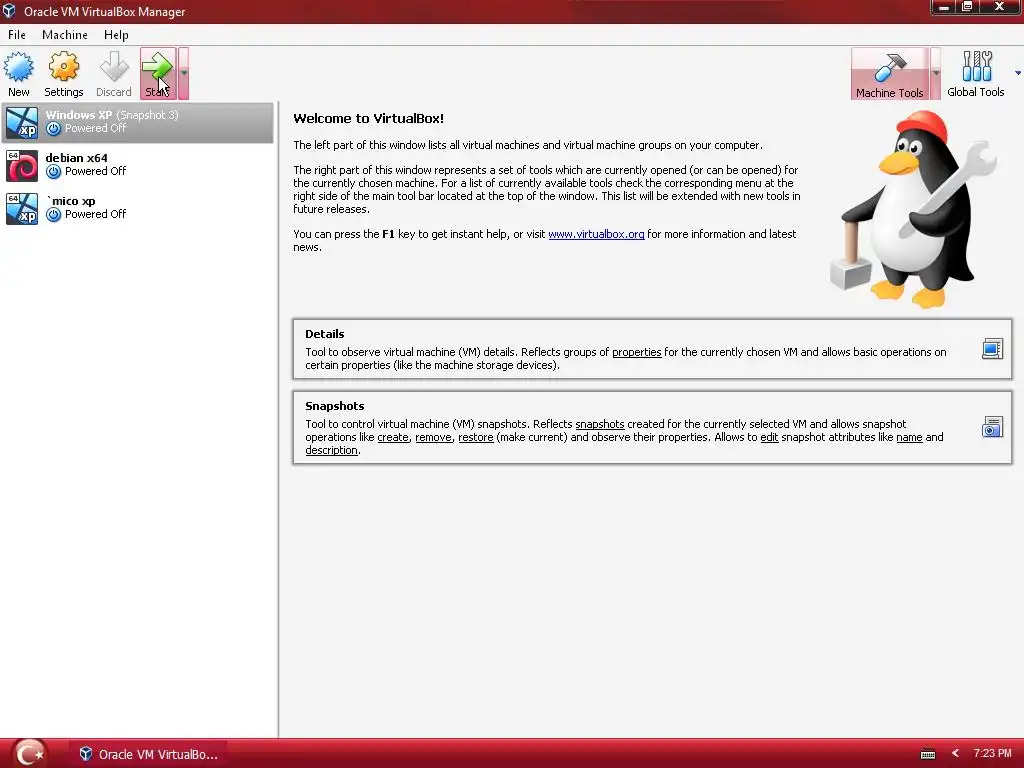Click the Welcome to VirtualBox! heading

coord(368,118)
